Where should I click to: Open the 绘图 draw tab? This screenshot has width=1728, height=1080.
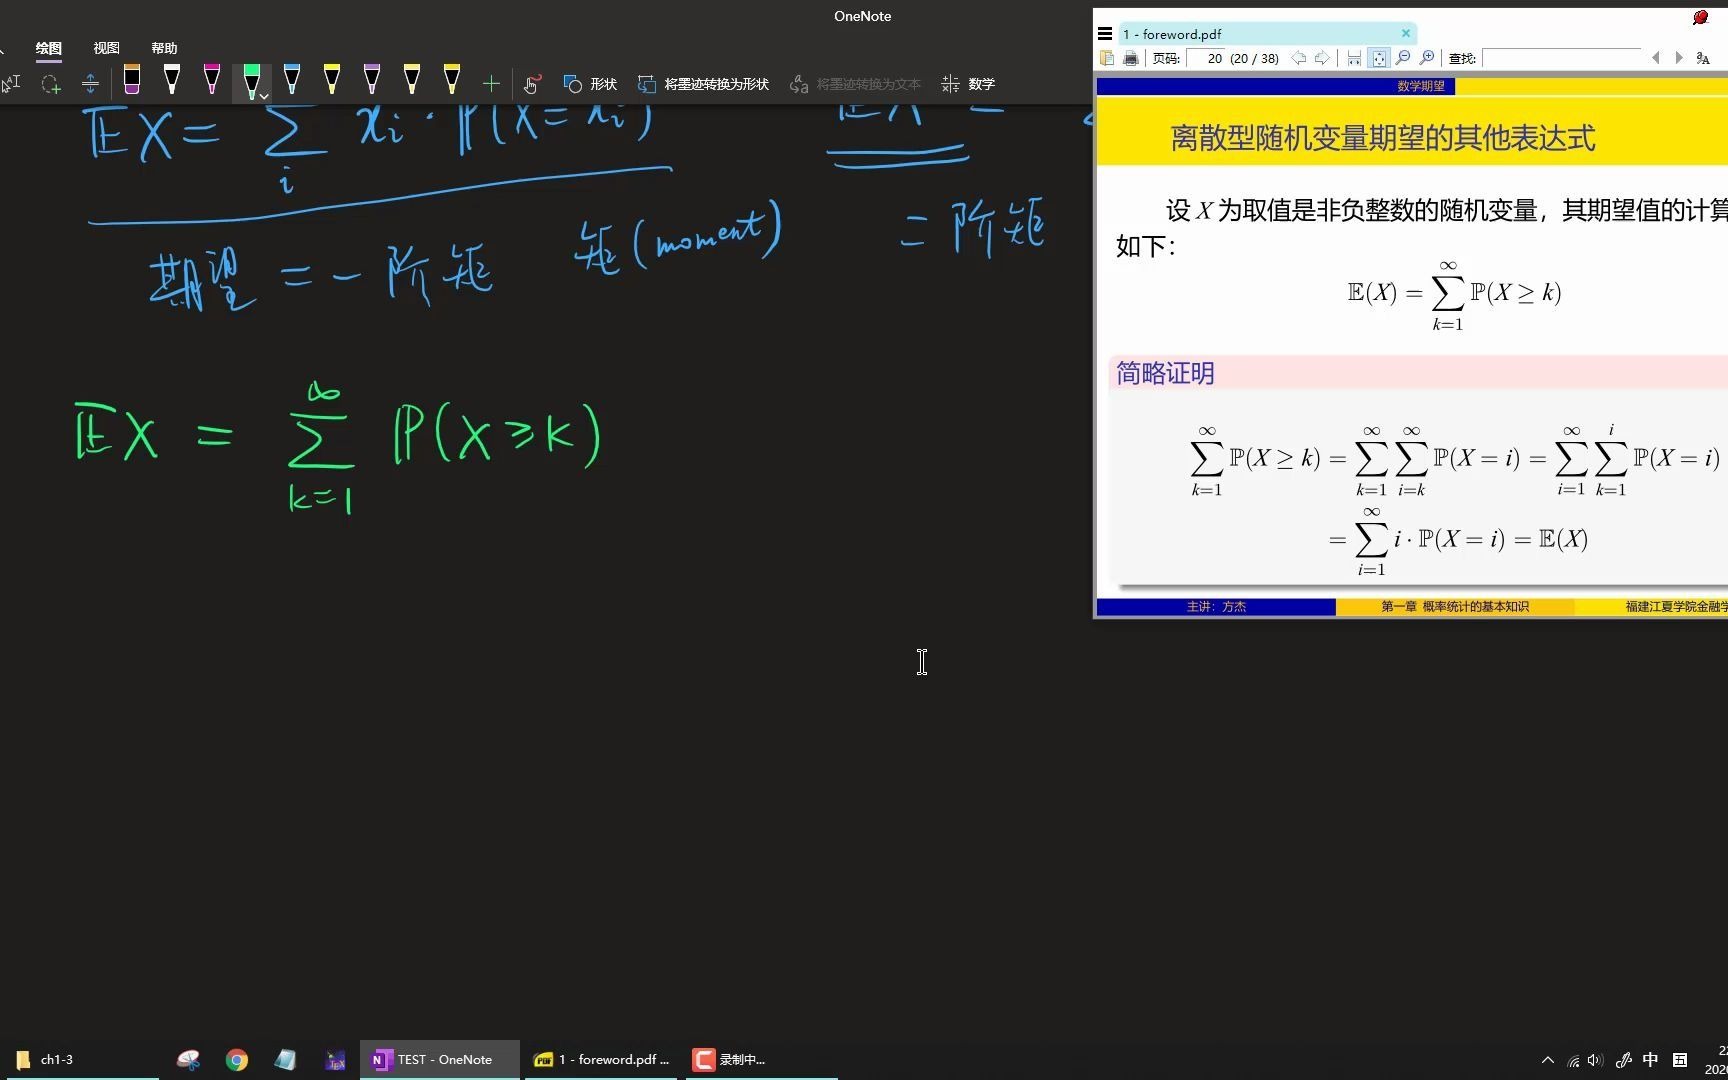tap(48, 48)
